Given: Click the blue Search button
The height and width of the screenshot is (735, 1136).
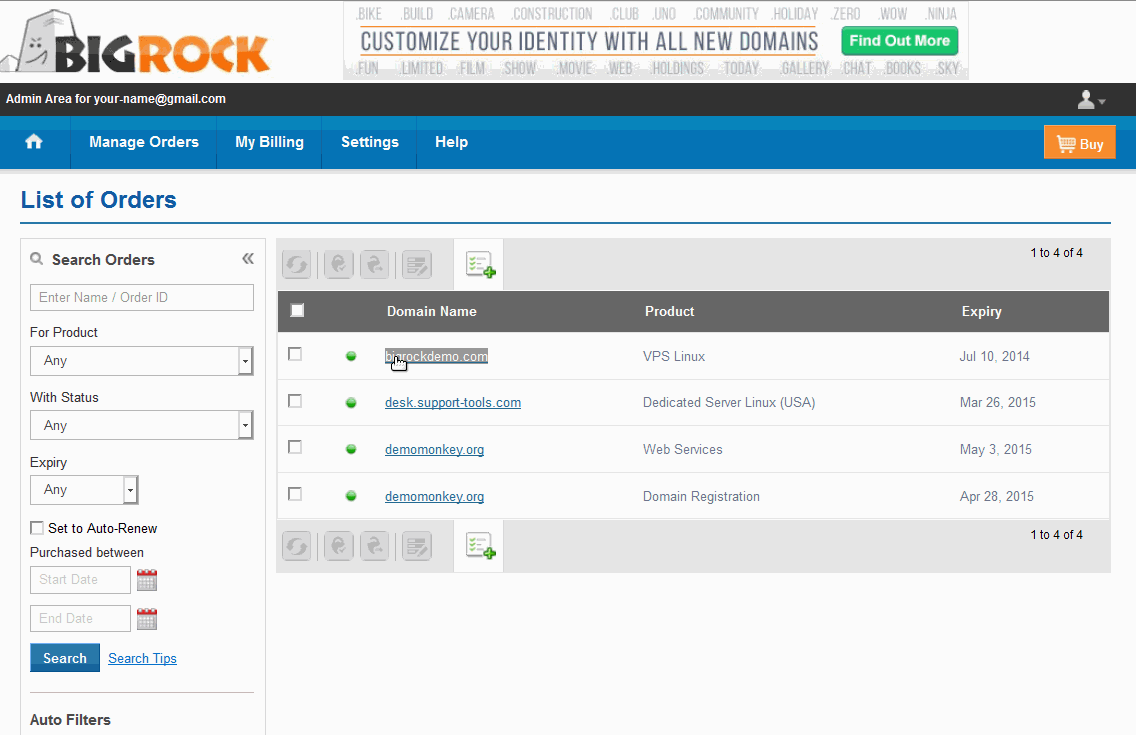Looking at the screenshot, I should point(65,658).
